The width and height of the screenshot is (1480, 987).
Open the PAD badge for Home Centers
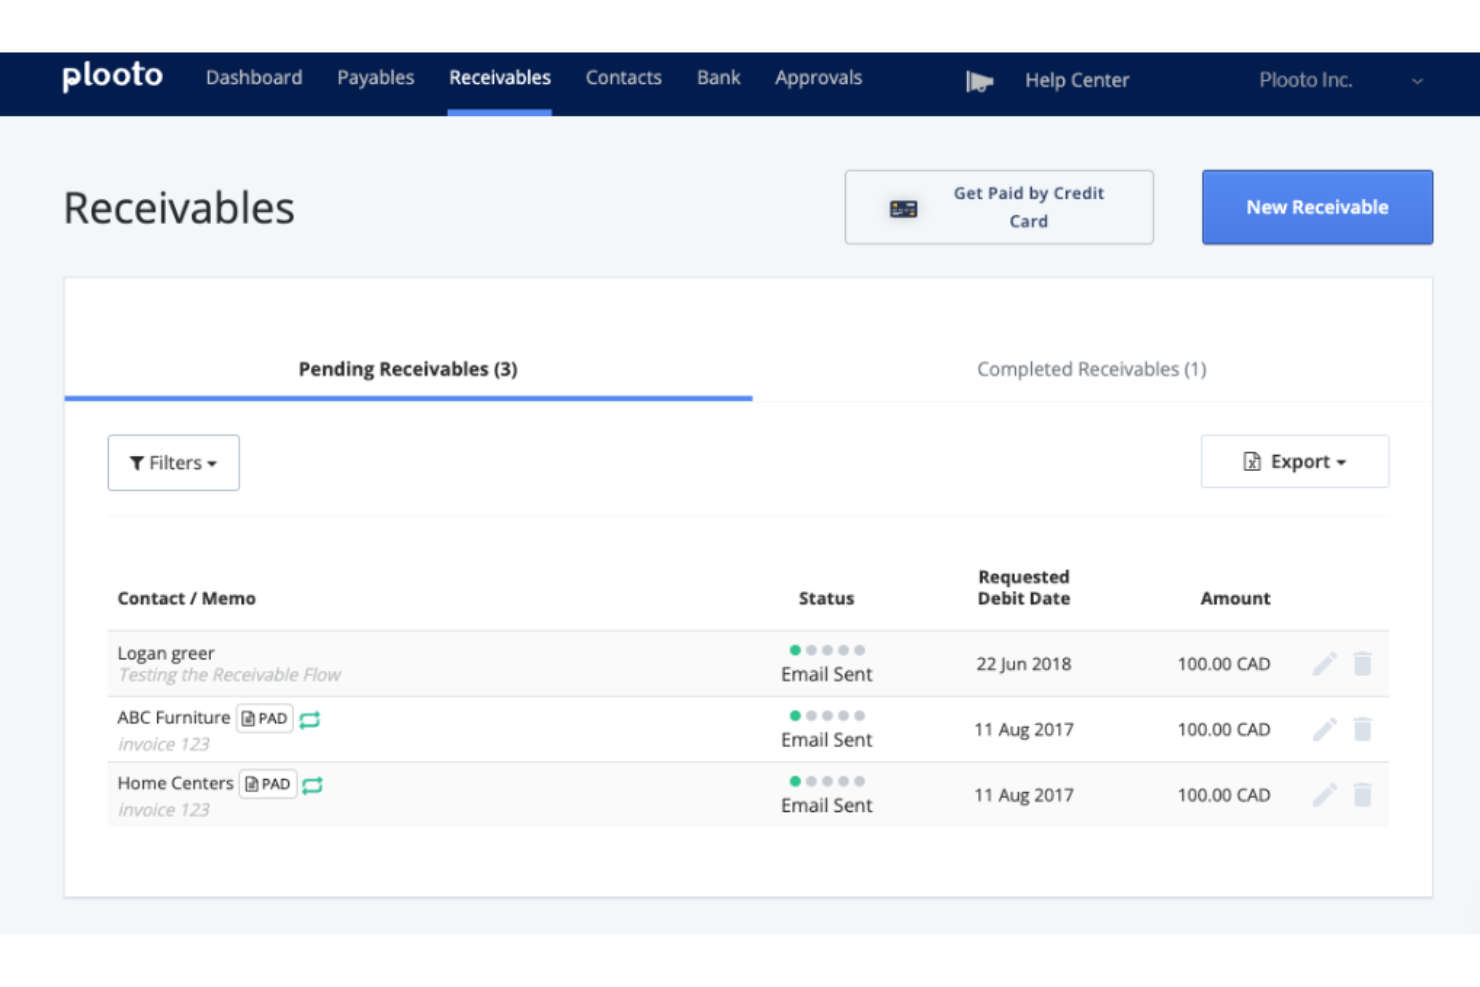coord(267,784)
